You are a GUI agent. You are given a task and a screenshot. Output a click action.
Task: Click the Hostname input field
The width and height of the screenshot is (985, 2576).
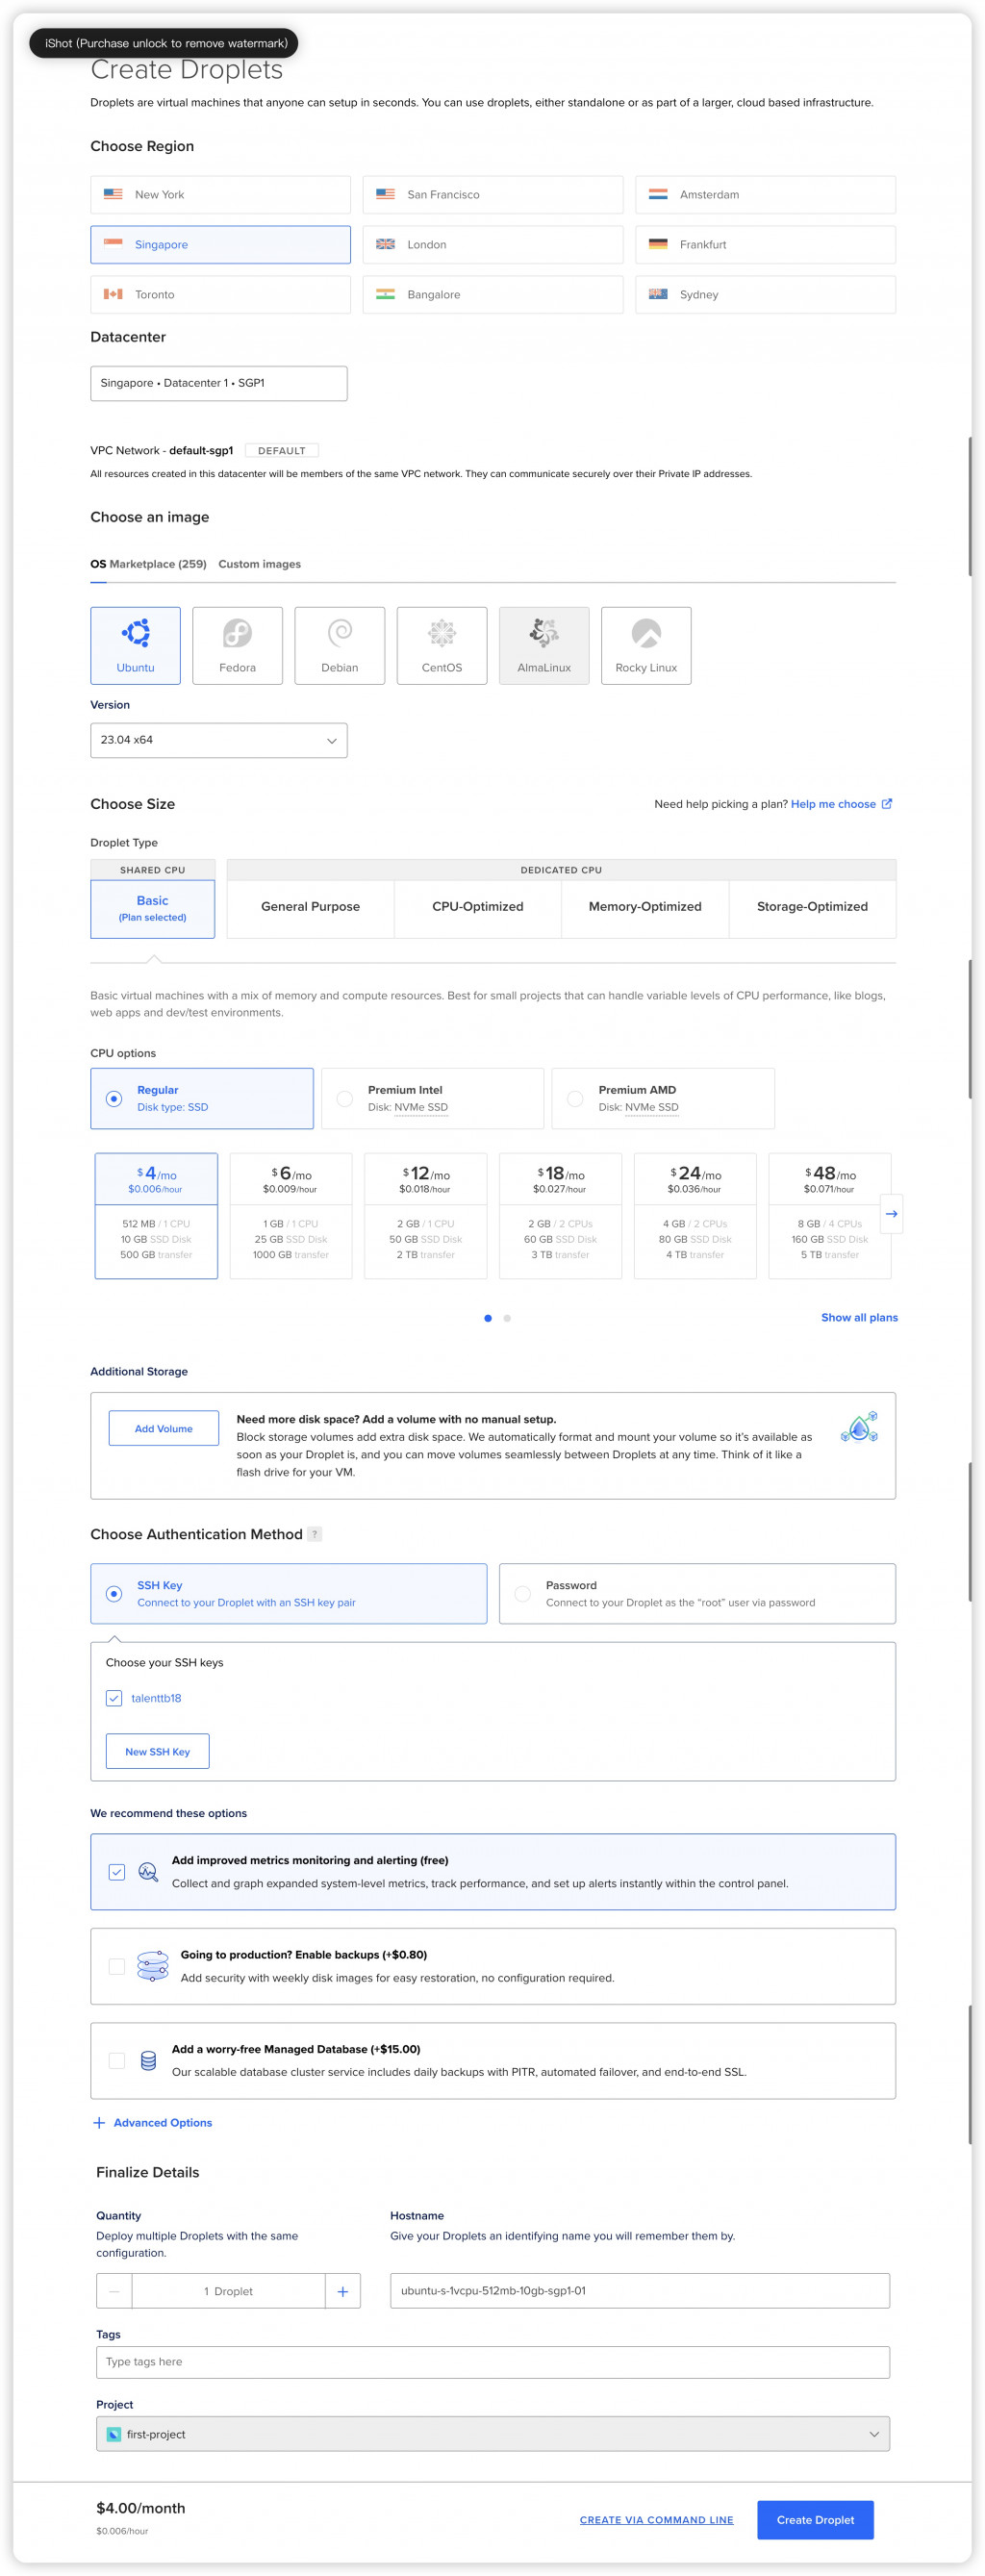click(640, 2290)
